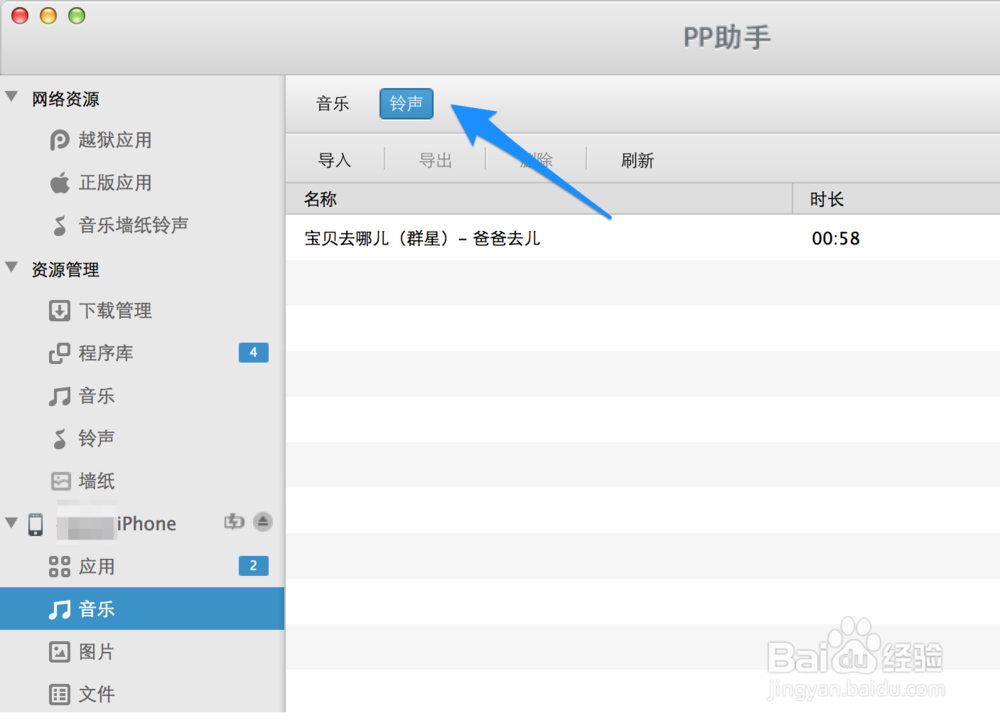Select music note icon under 资源管理

(x=59, y=396)
